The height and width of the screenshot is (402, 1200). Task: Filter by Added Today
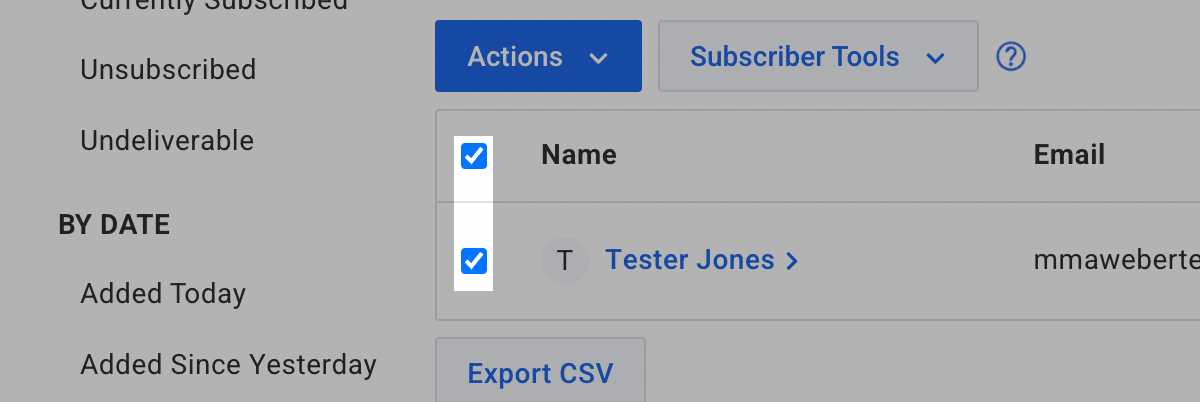click(163, 294)
